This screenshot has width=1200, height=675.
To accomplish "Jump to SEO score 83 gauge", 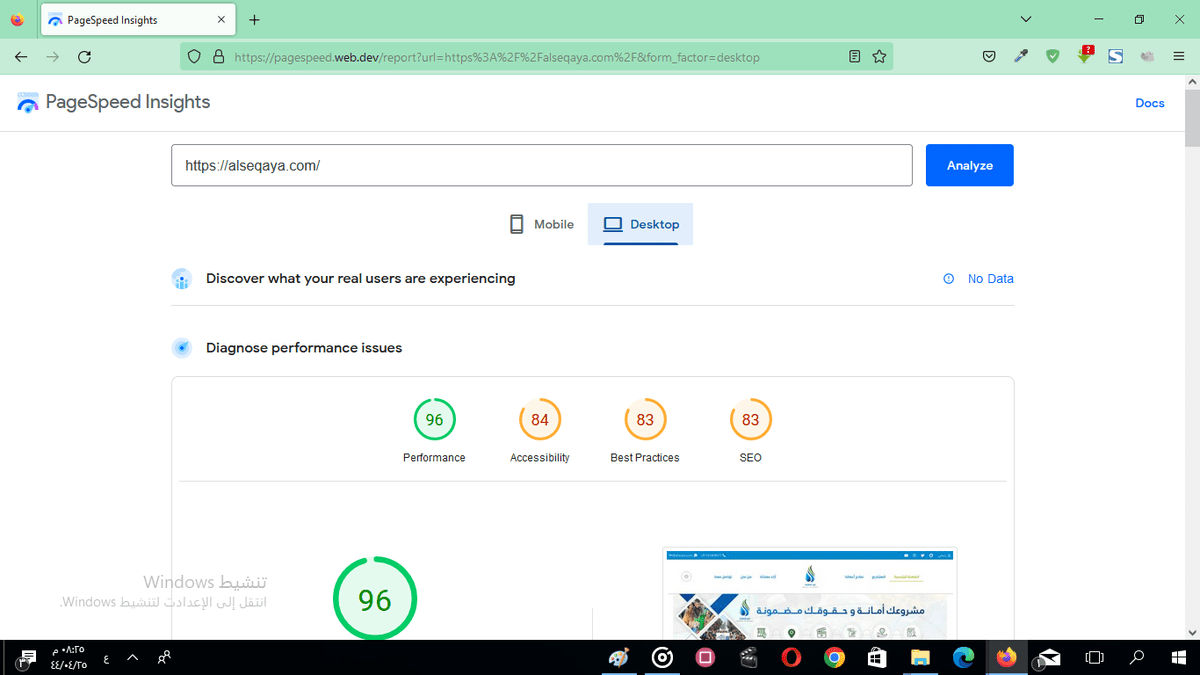I will (x=751, y=420).
